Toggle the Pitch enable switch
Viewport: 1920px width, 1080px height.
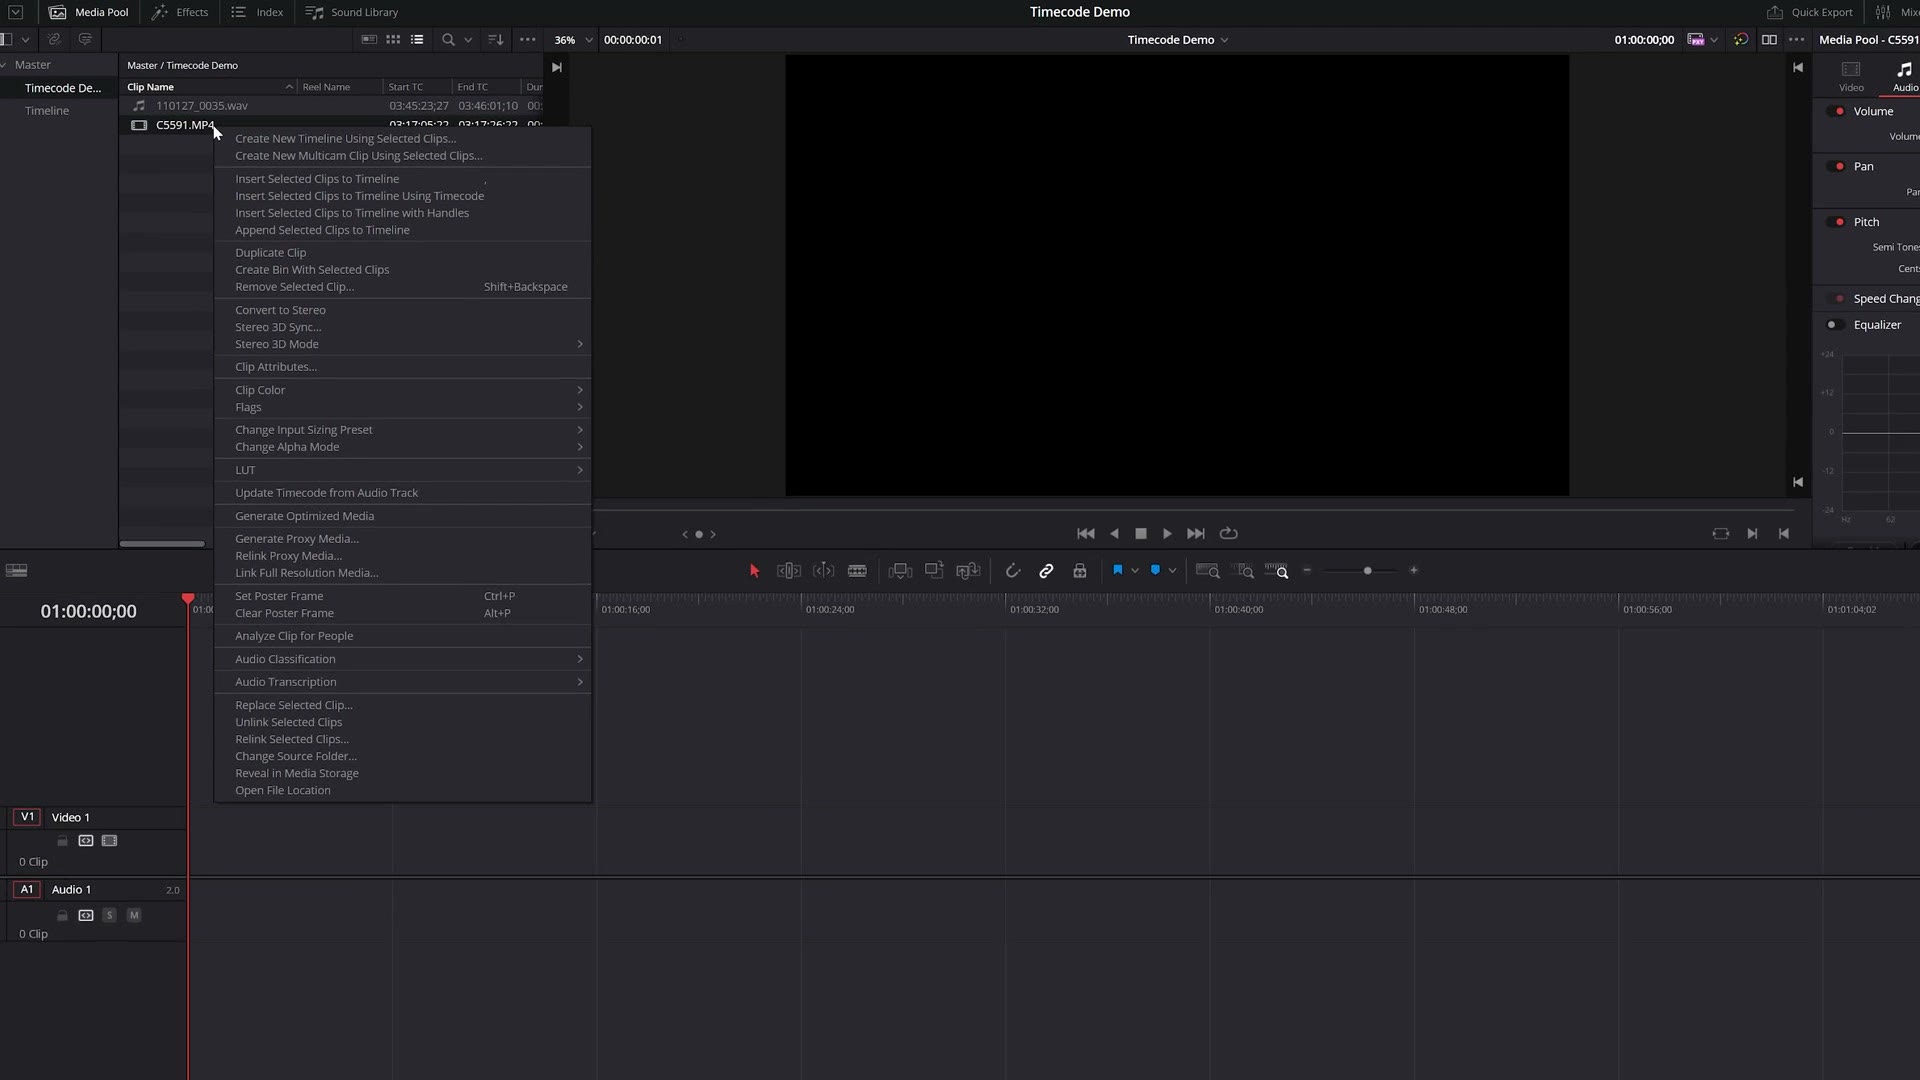(1837, 222)
